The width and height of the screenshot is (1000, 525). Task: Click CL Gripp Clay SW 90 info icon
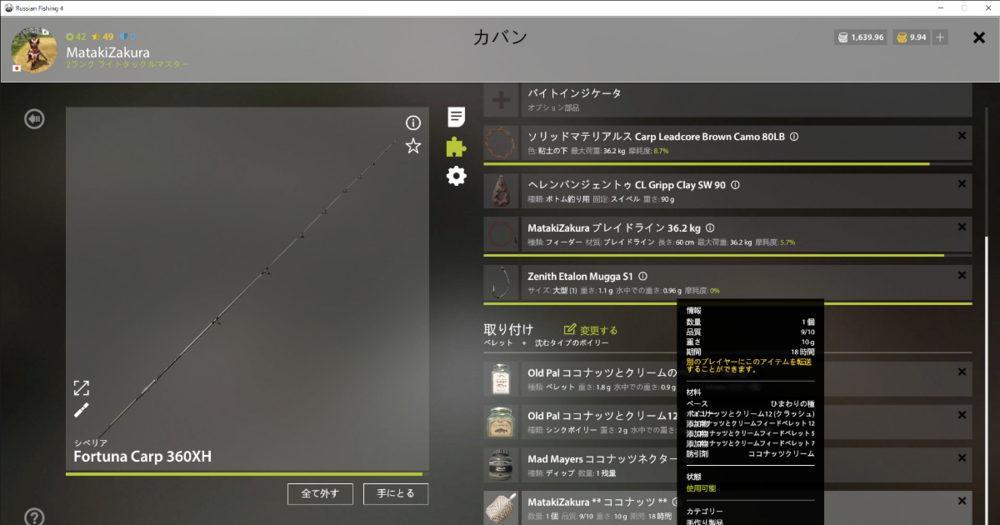coord(735,185)
